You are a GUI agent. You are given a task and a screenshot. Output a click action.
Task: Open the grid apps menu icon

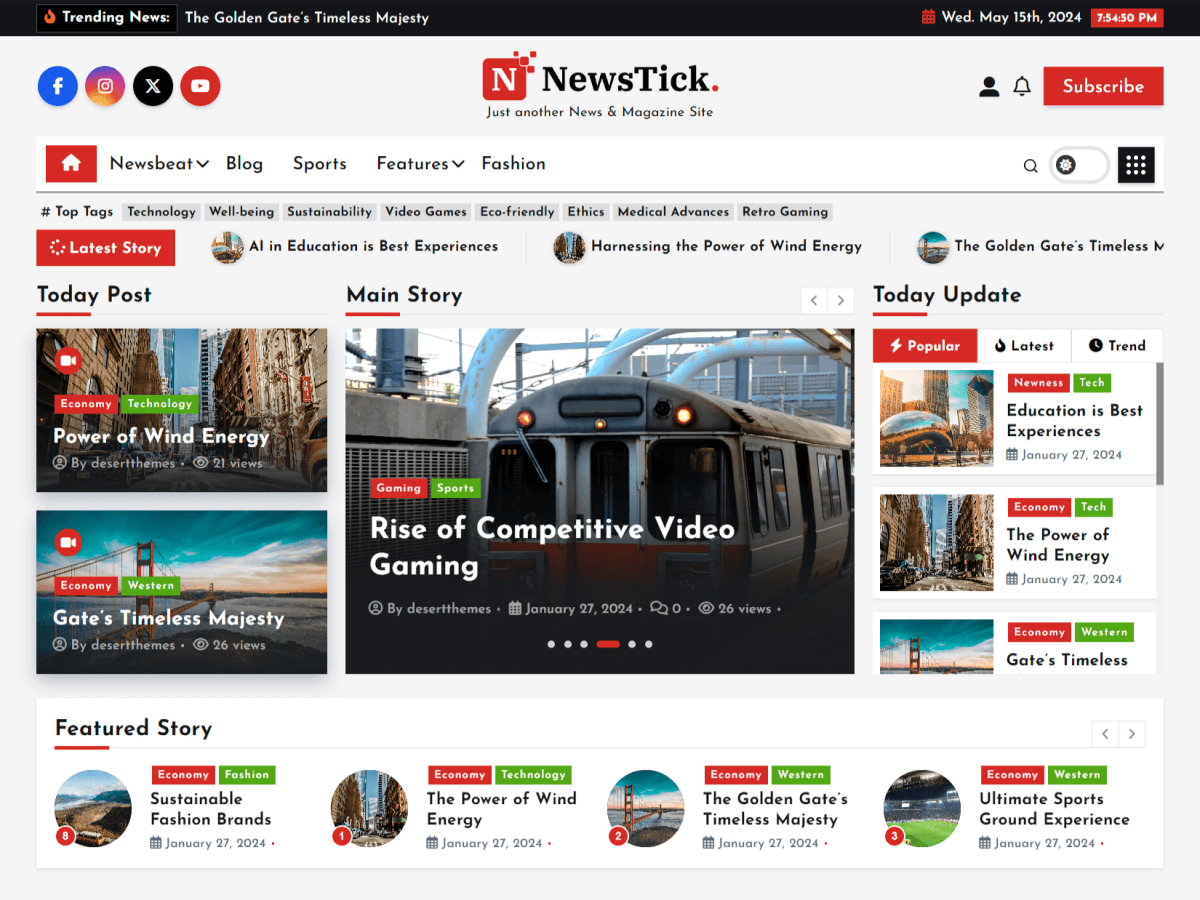click(x=1135, y=164)
